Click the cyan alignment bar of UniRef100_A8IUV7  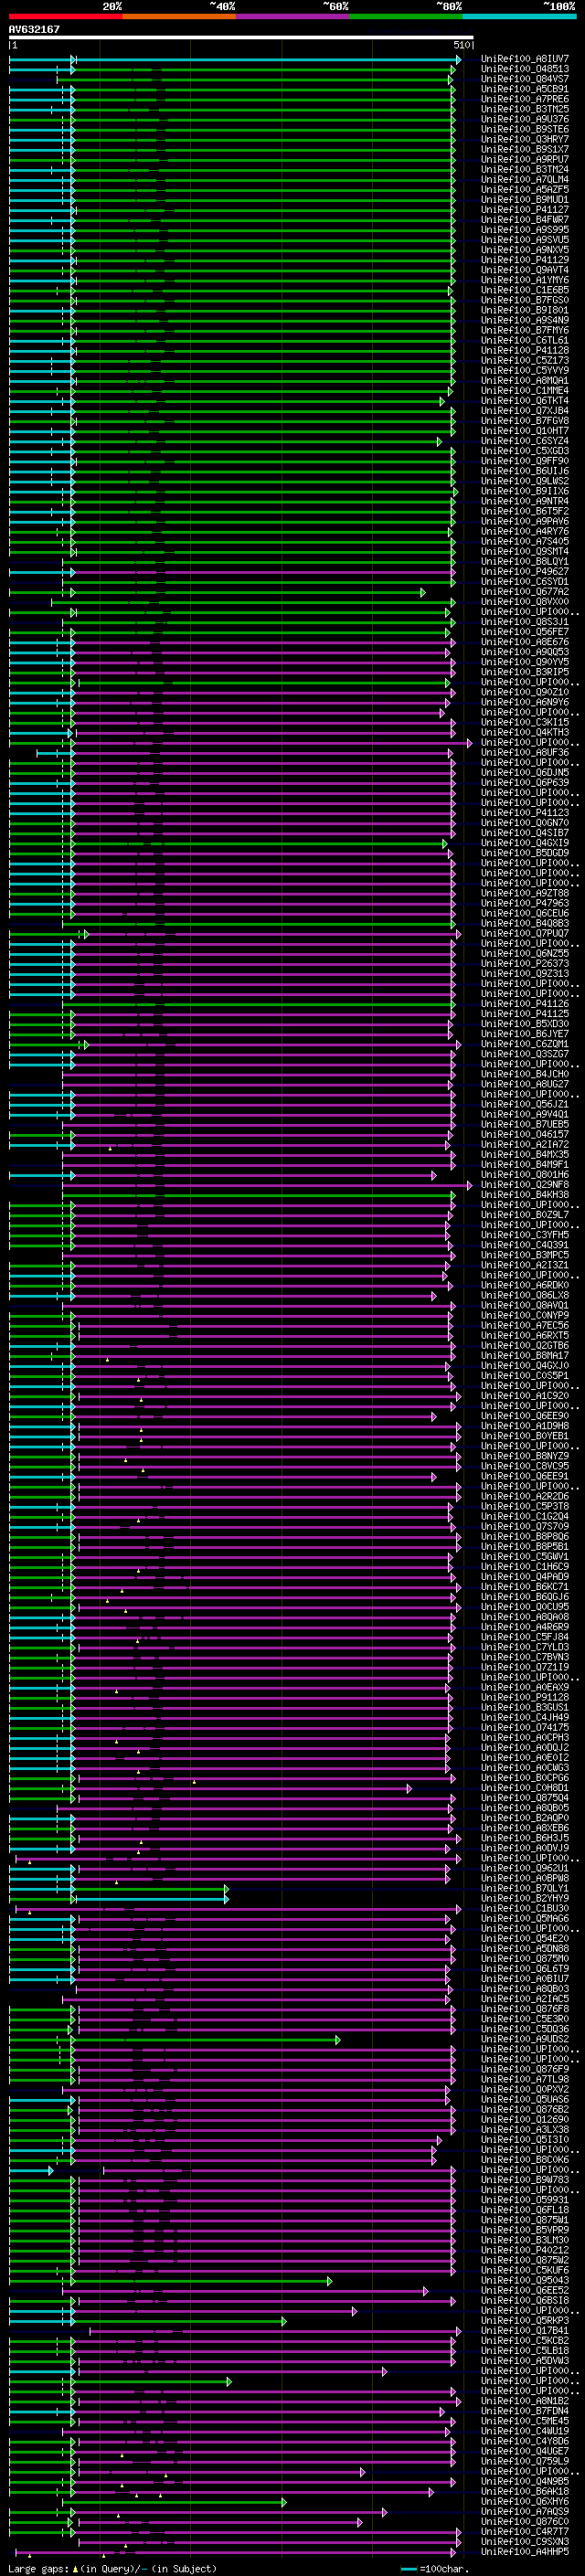tap(267, 59)
